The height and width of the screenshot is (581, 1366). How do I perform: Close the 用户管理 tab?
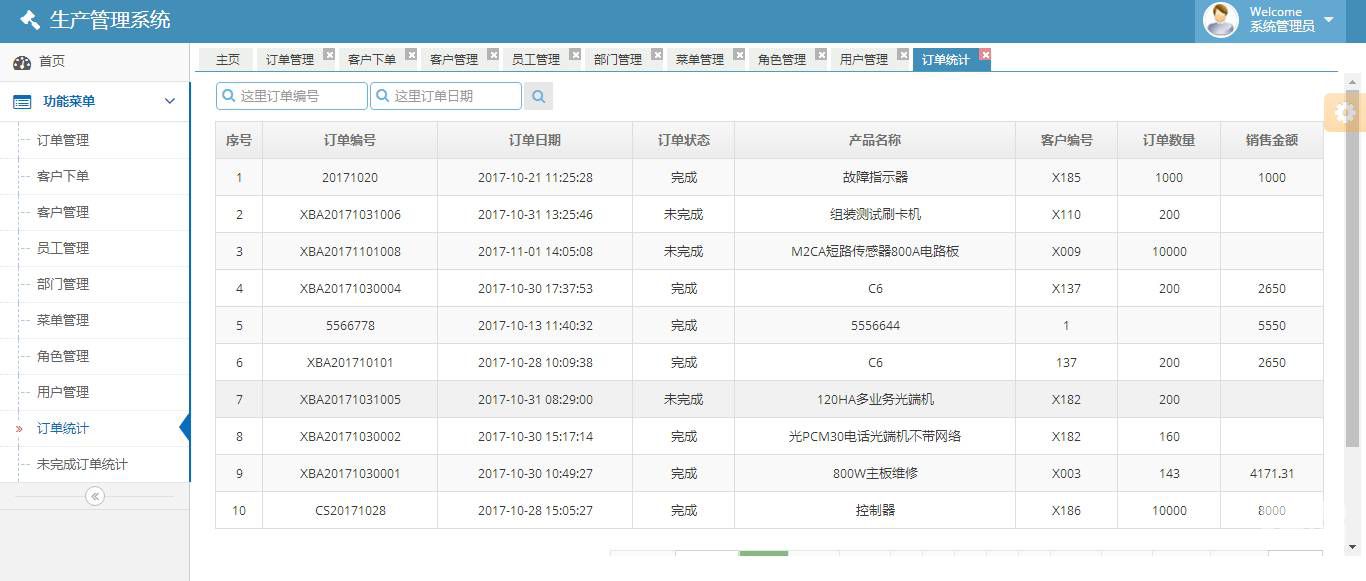pos(903,55)
